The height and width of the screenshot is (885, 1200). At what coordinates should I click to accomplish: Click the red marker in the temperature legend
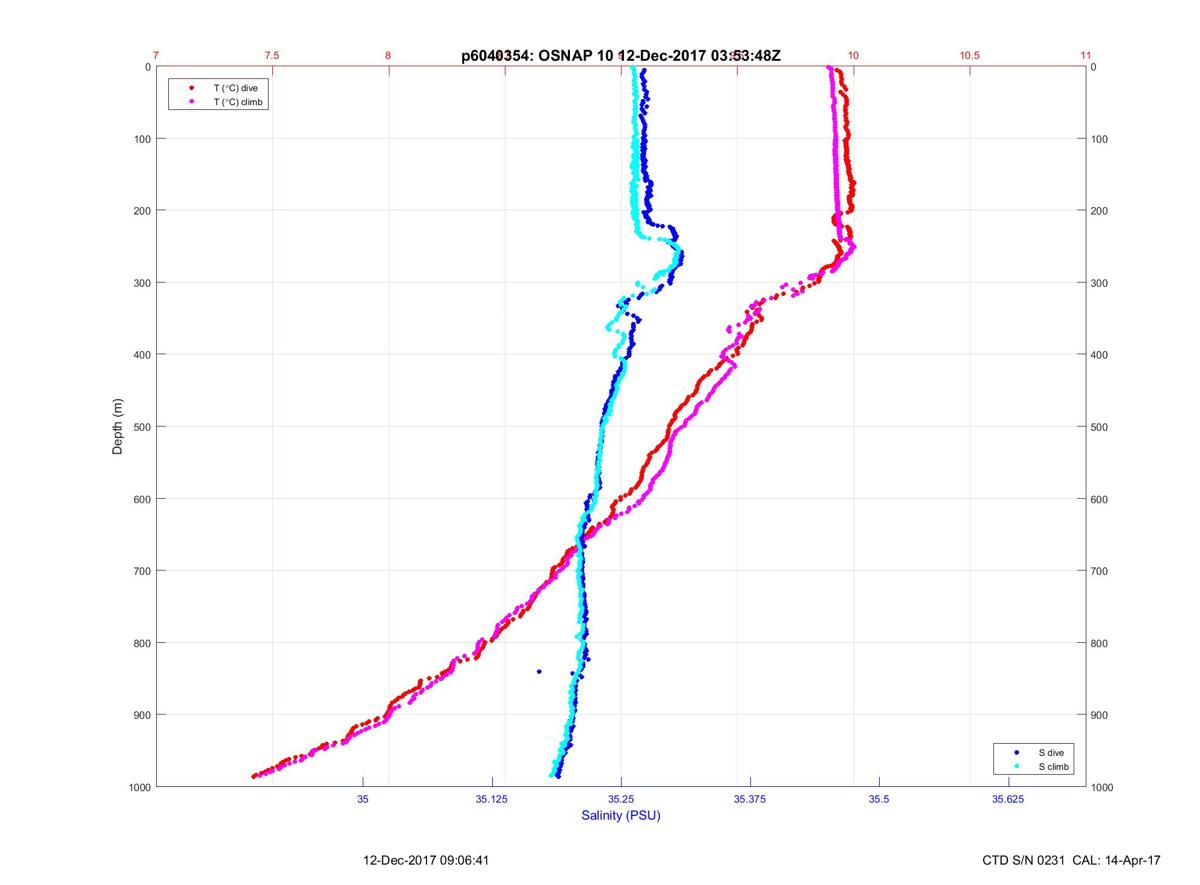coord(191,88)
